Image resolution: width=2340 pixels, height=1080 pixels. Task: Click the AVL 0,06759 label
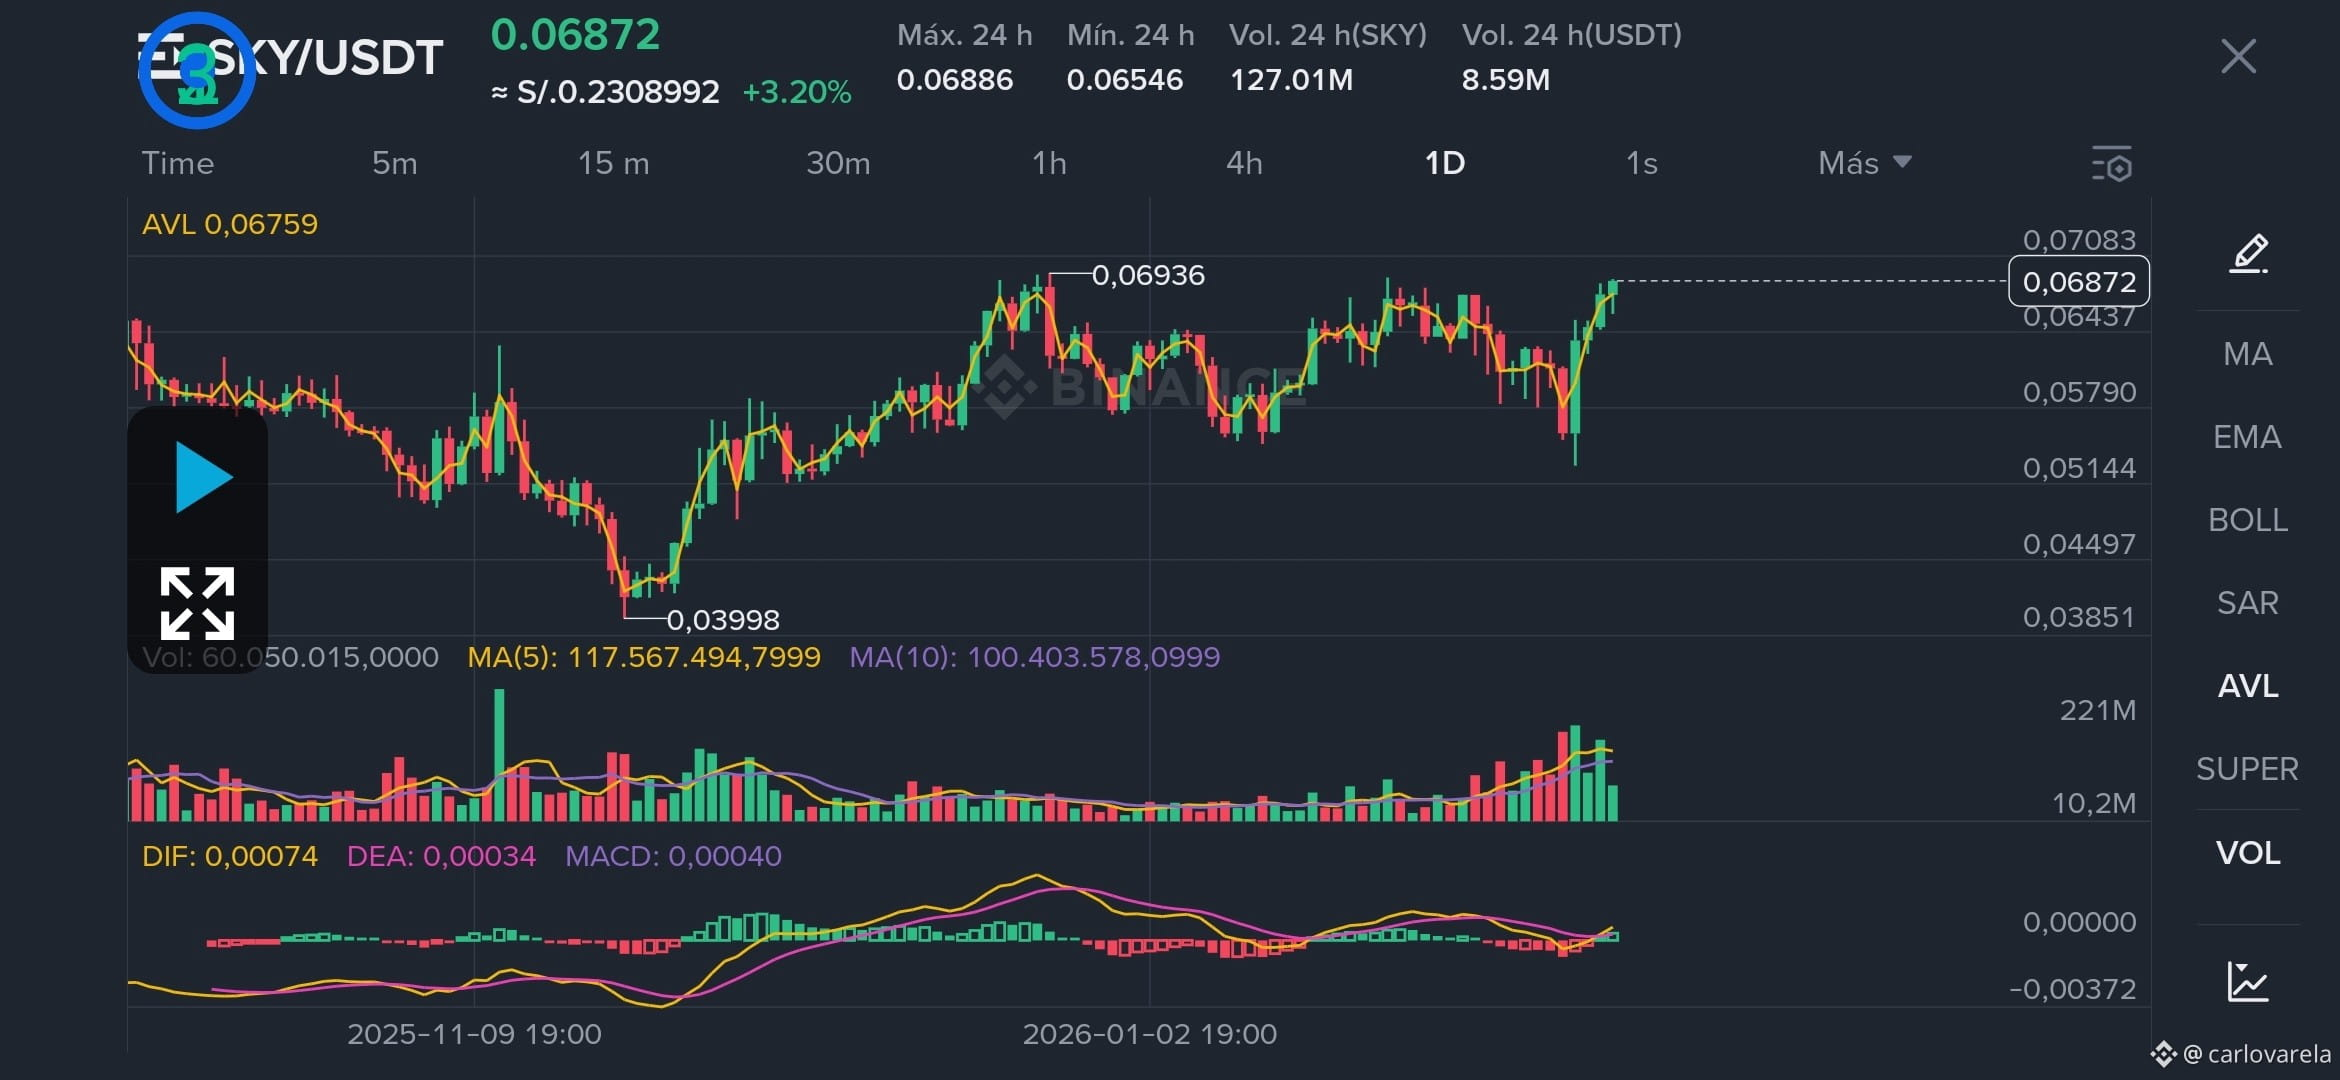point(230,224)
